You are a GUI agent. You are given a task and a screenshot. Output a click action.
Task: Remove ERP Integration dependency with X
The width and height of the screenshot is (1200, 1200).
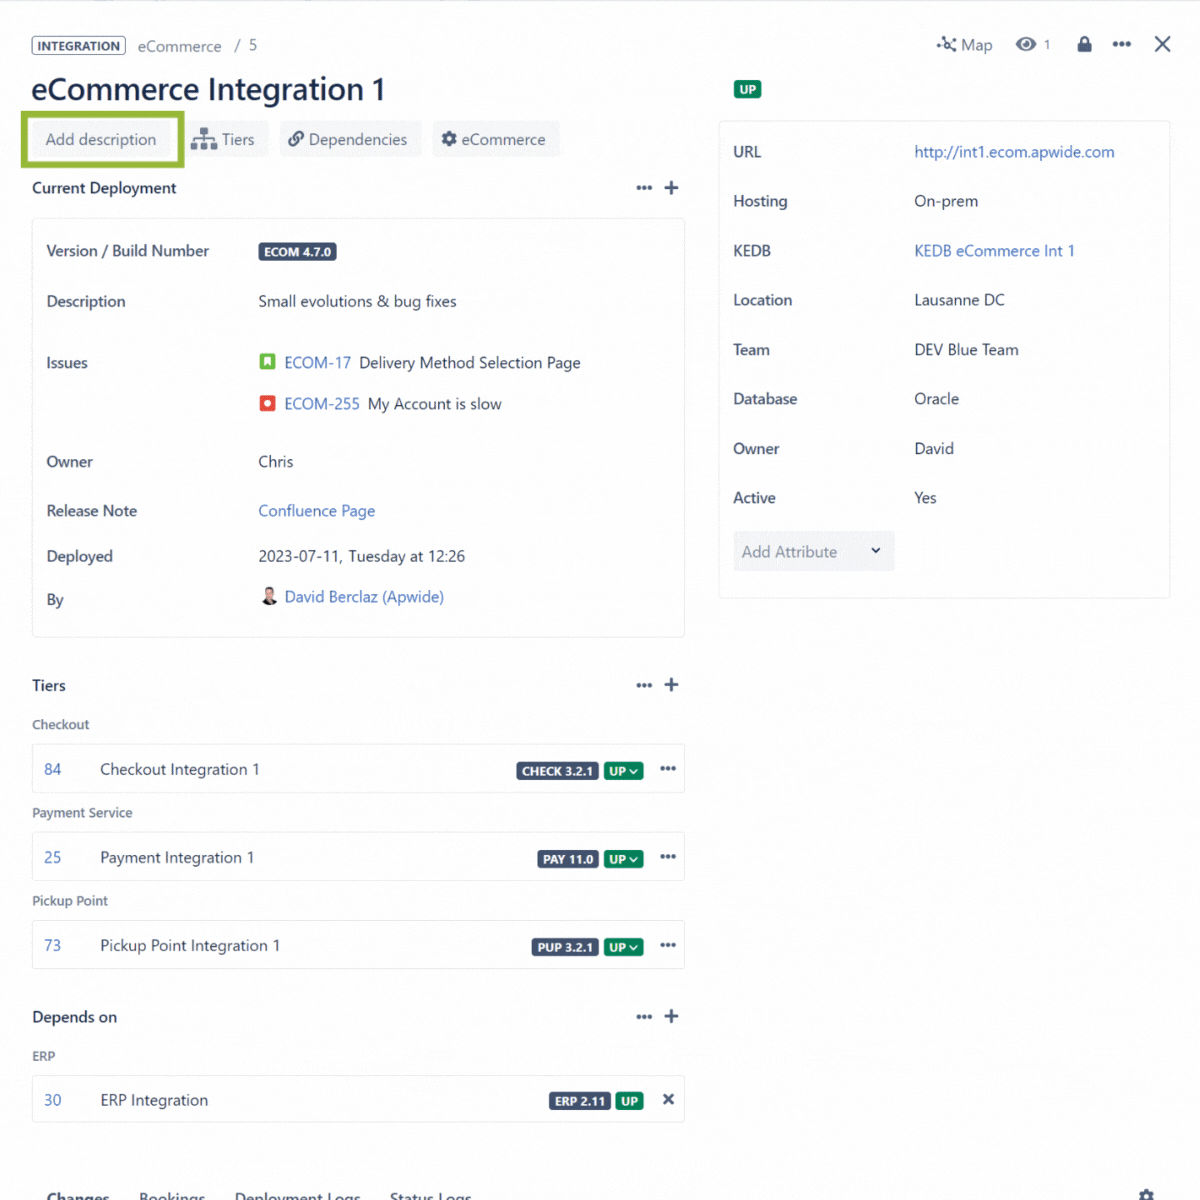click(668, 1100)
